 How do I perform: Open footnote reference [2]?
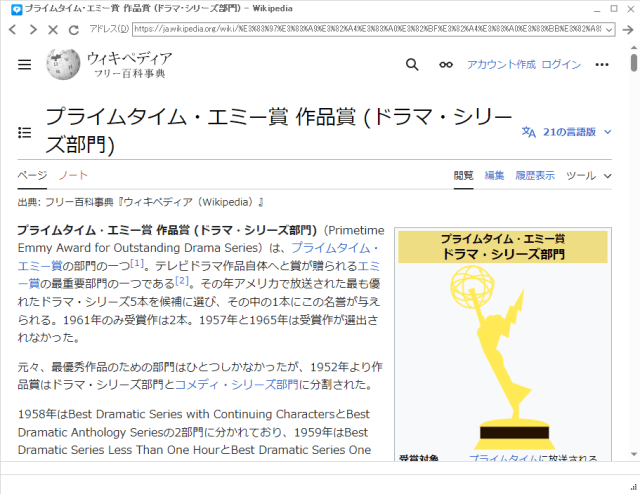pyautogui.click(x=182, y=281)
